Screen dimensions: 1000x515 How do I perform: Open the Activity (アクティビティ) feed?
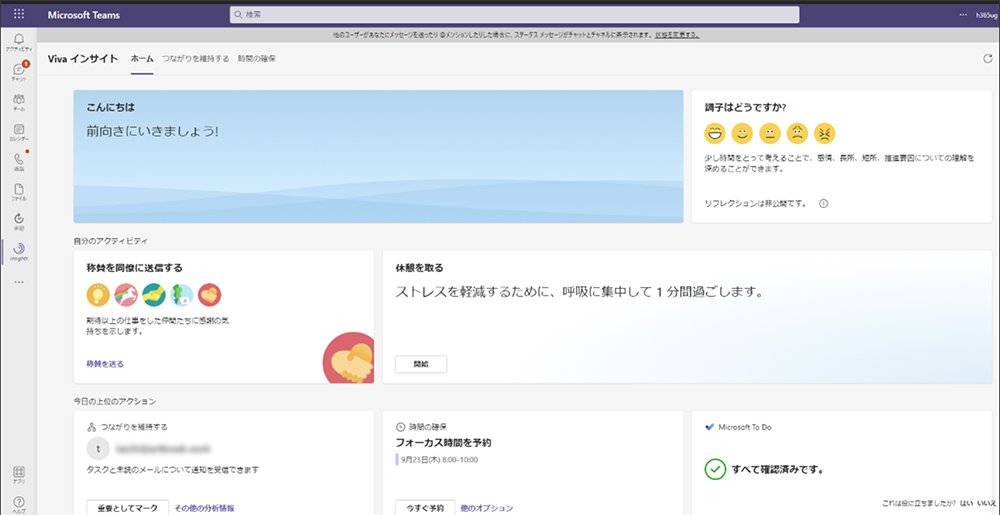click(x=18, y=42)
